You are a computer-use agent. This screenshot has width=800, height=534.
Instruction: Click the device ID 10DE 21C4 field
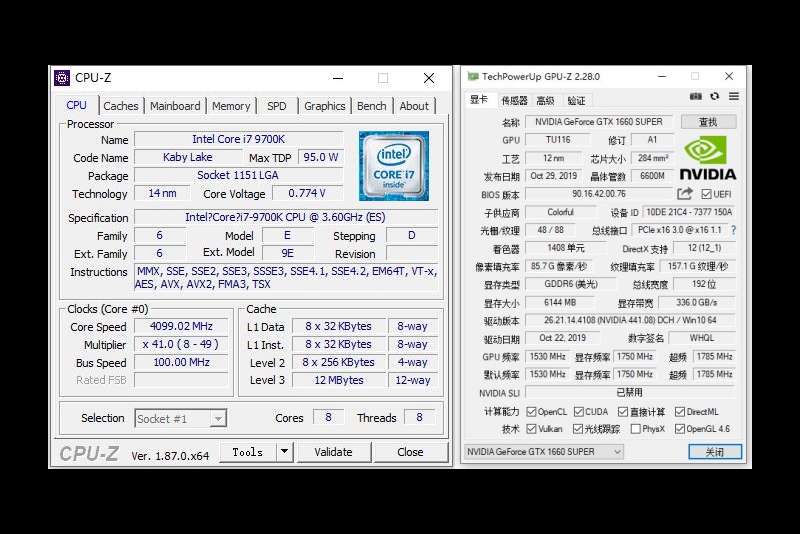pyautogui.click(x=689, y=212)
